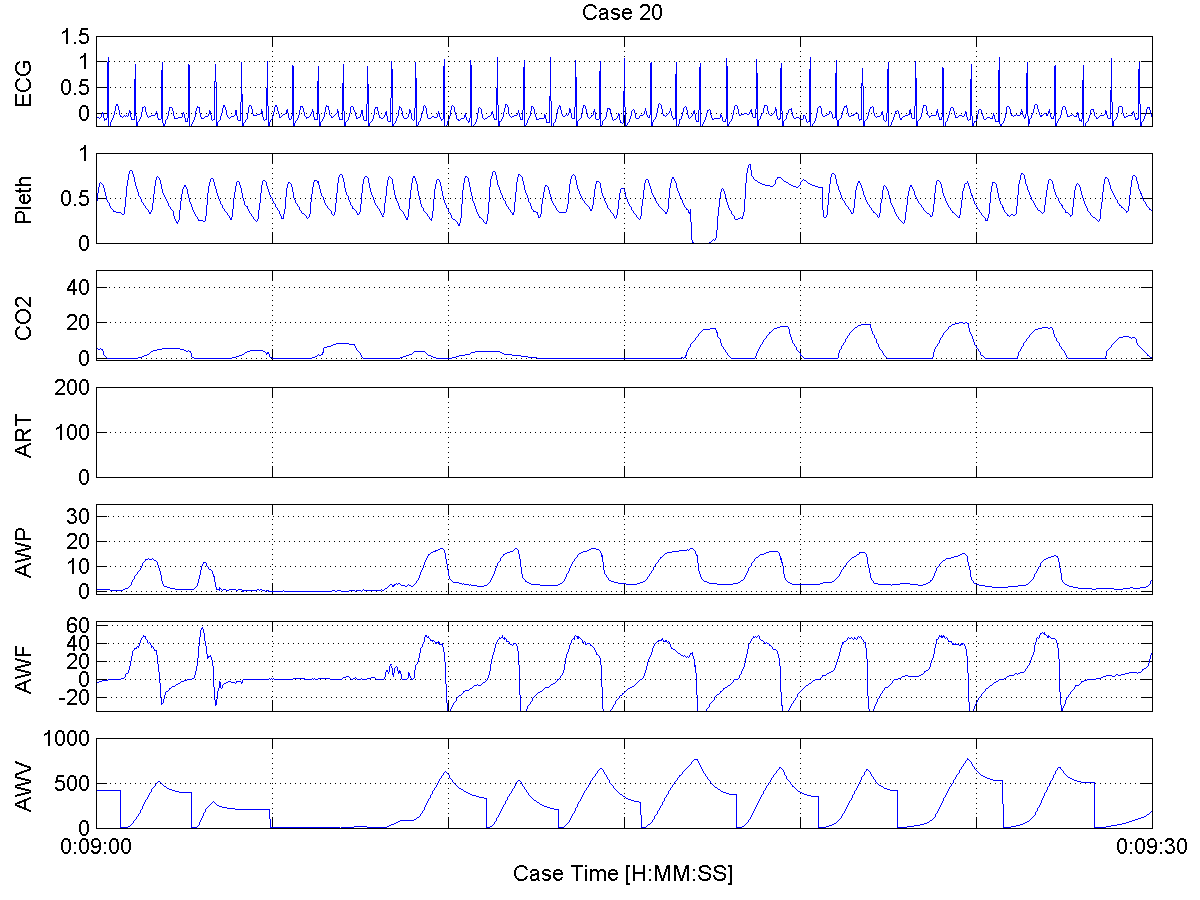Click the 30 tick on AWP axis
The height and width of the screenshot is (900, 1200).
tap(80, 515)
